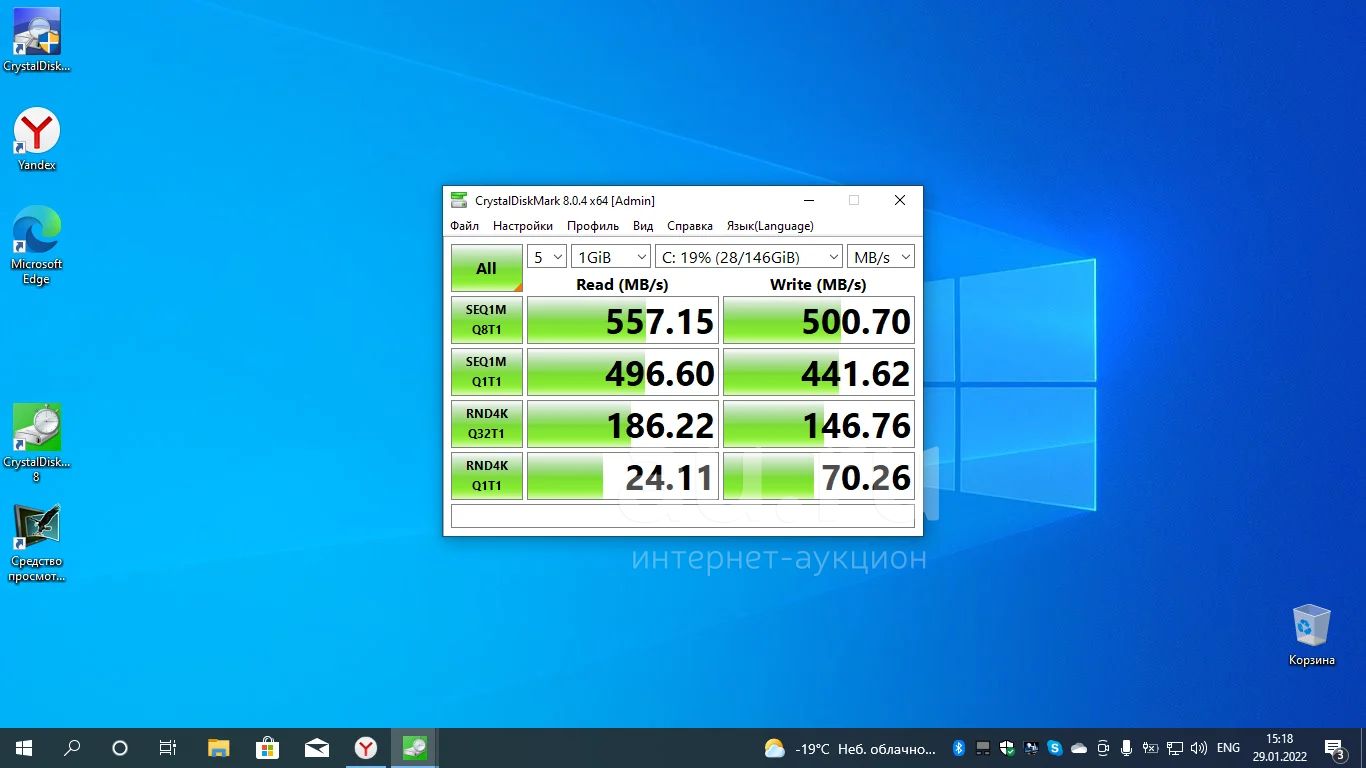Close the CrystalDiskMark window
This screenshot has height=768, width=1366.
point(899,200)
